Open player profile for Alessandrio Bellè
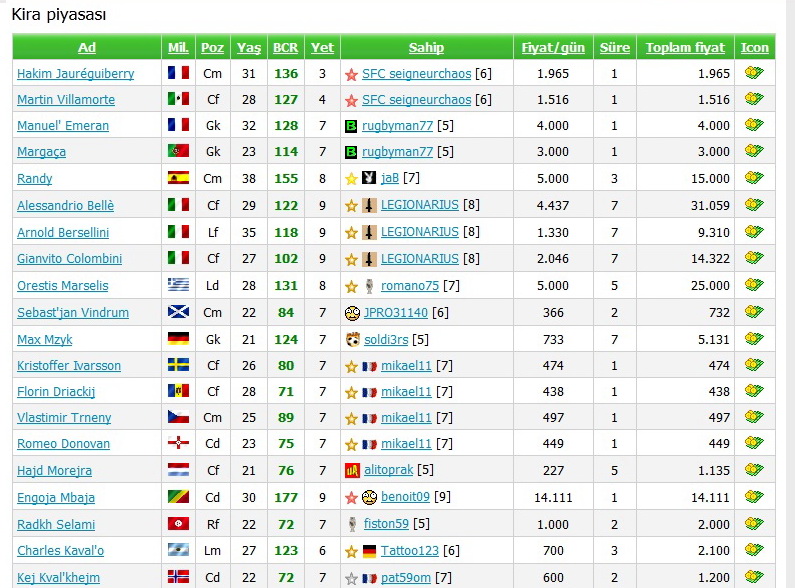 tap(65, 205)
